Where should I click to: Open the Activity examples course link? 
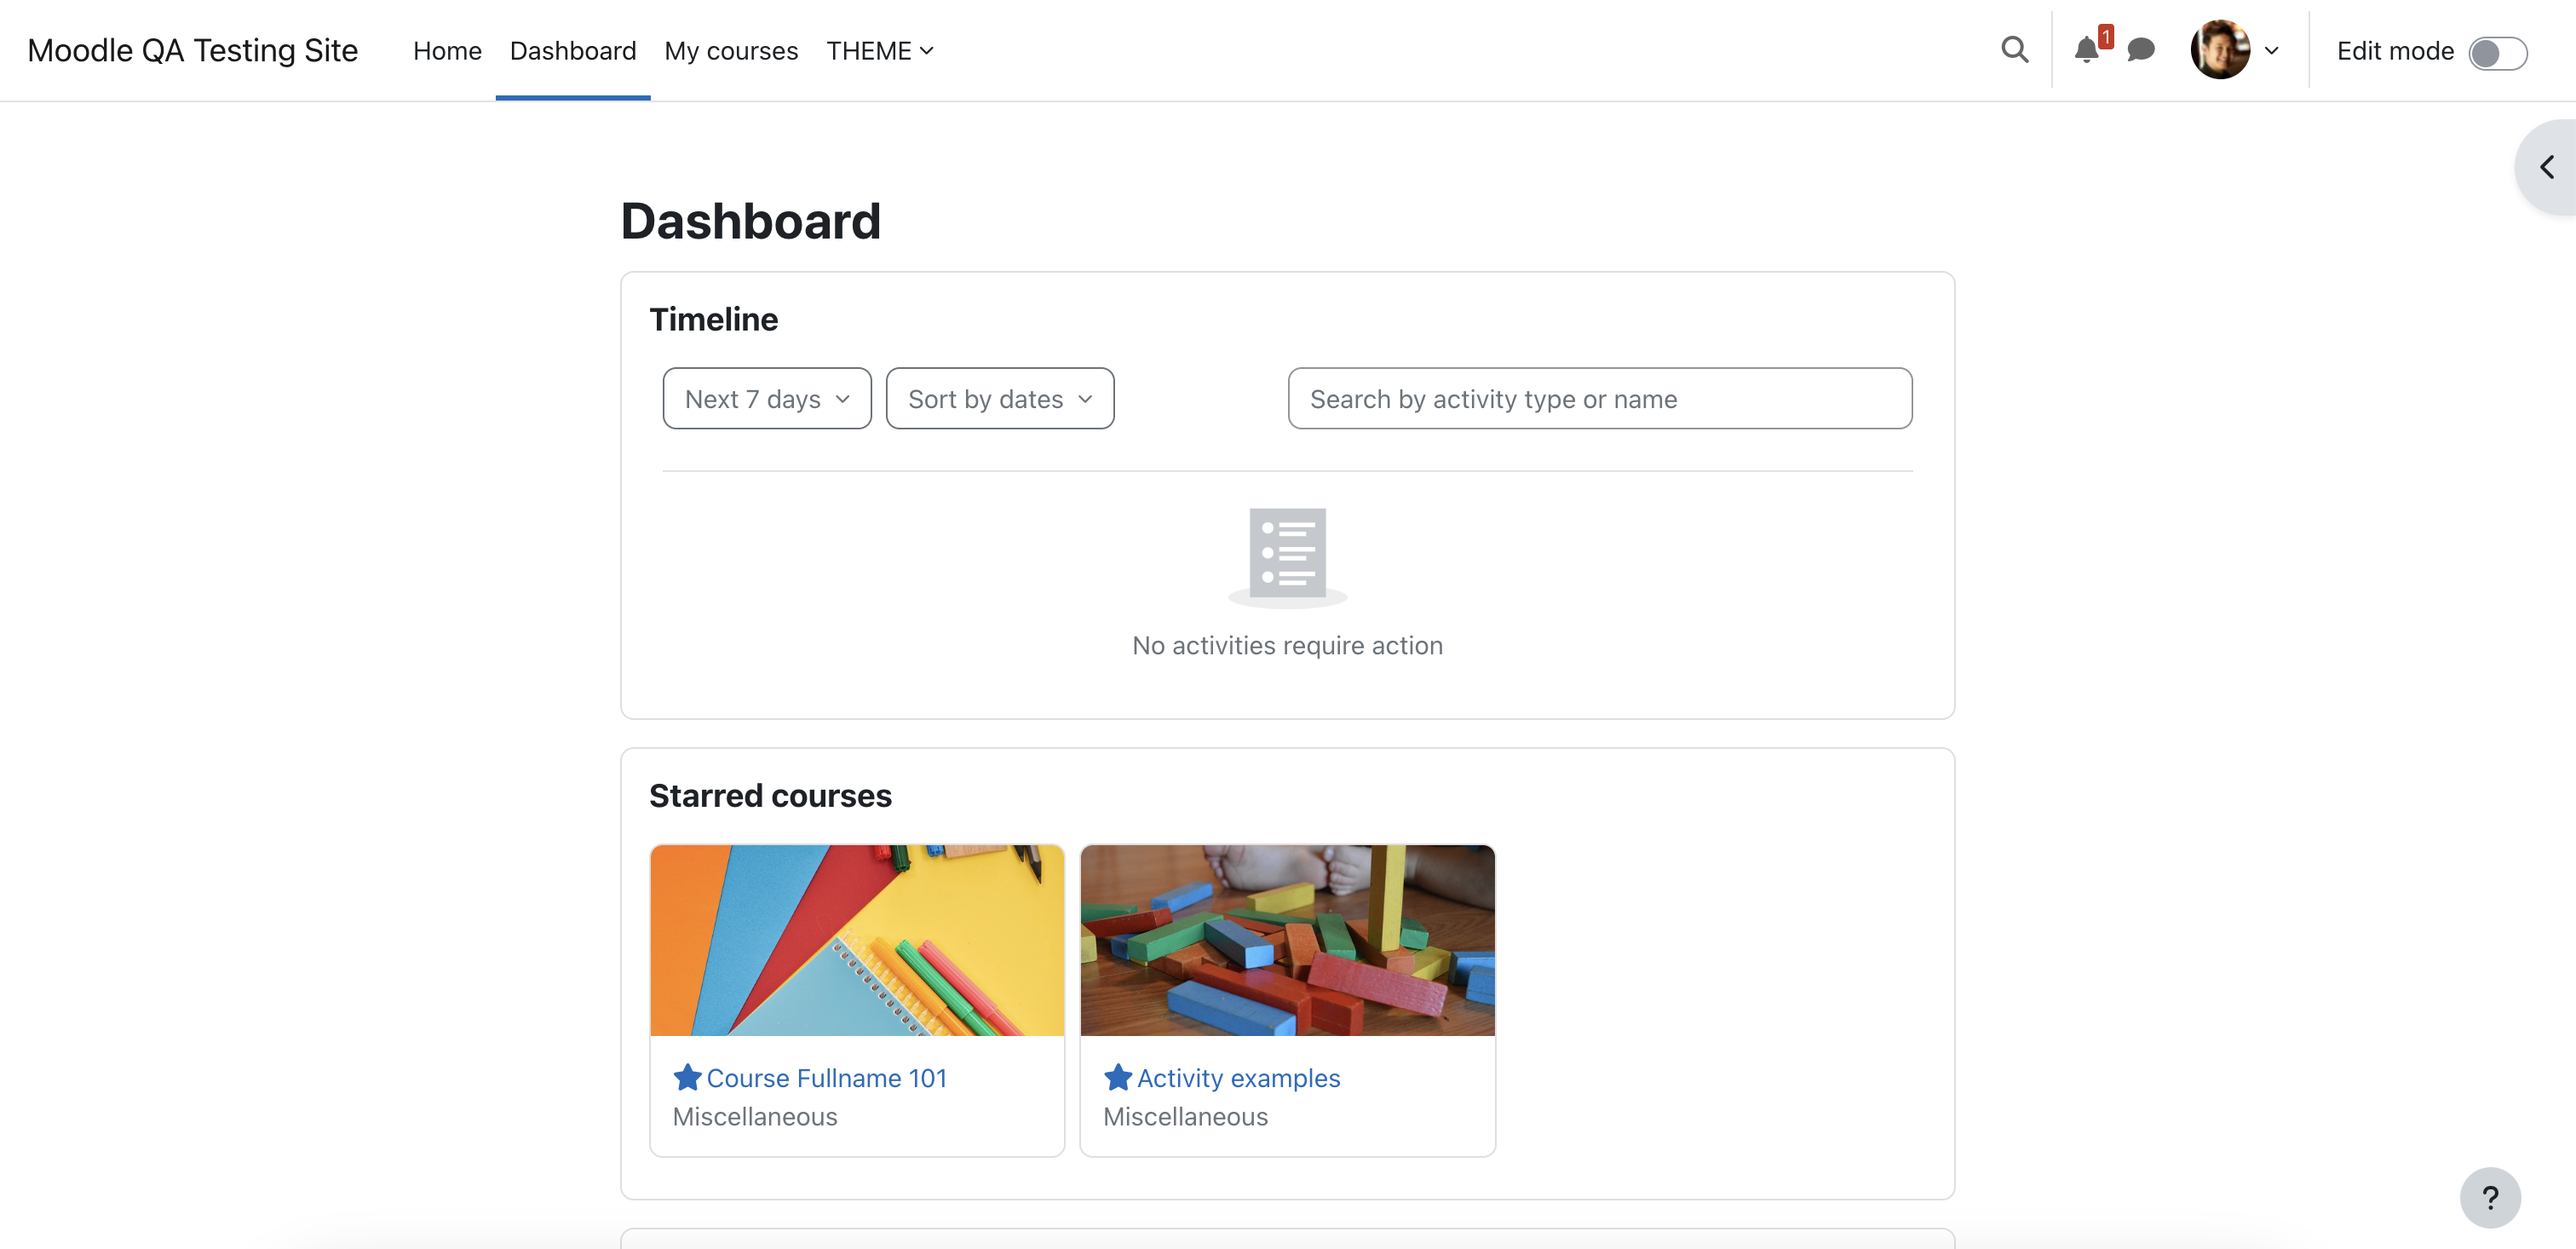(x=1238, y=1078)
